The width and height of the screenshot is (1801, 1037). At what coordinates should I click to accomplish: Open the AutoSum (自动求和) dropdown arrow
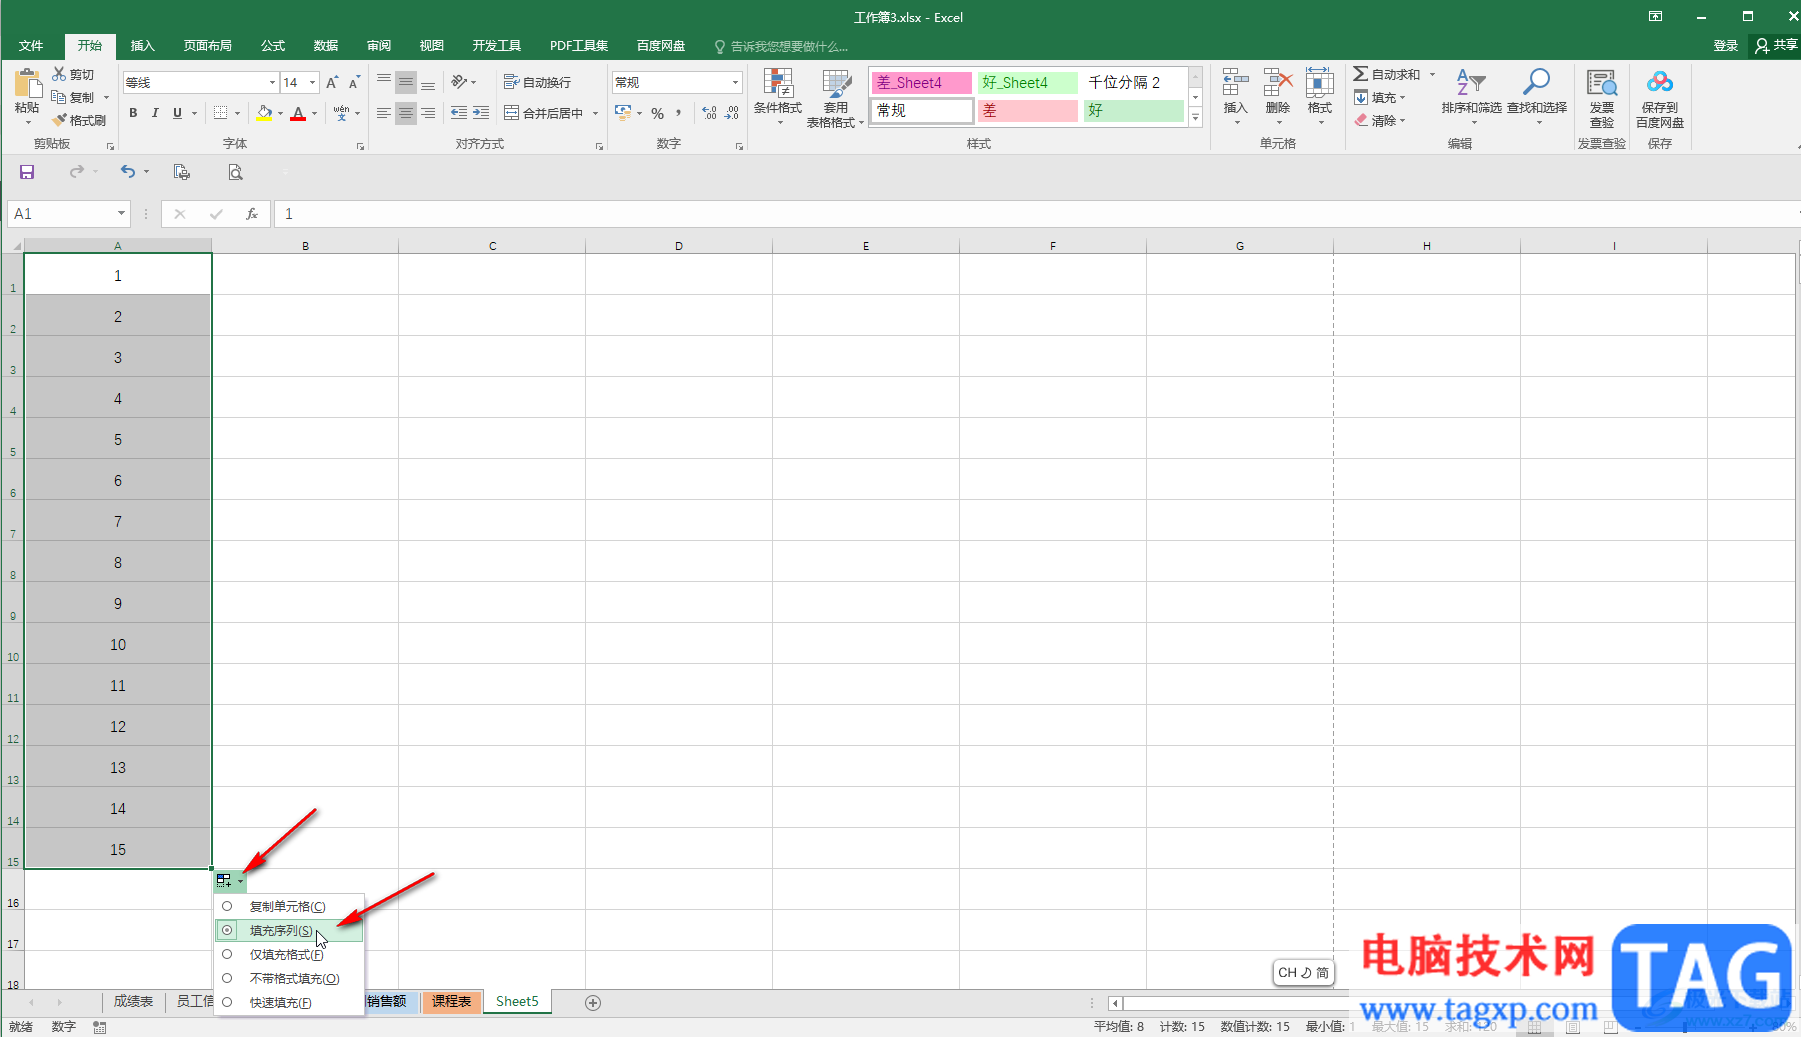tap(1432, 74)
